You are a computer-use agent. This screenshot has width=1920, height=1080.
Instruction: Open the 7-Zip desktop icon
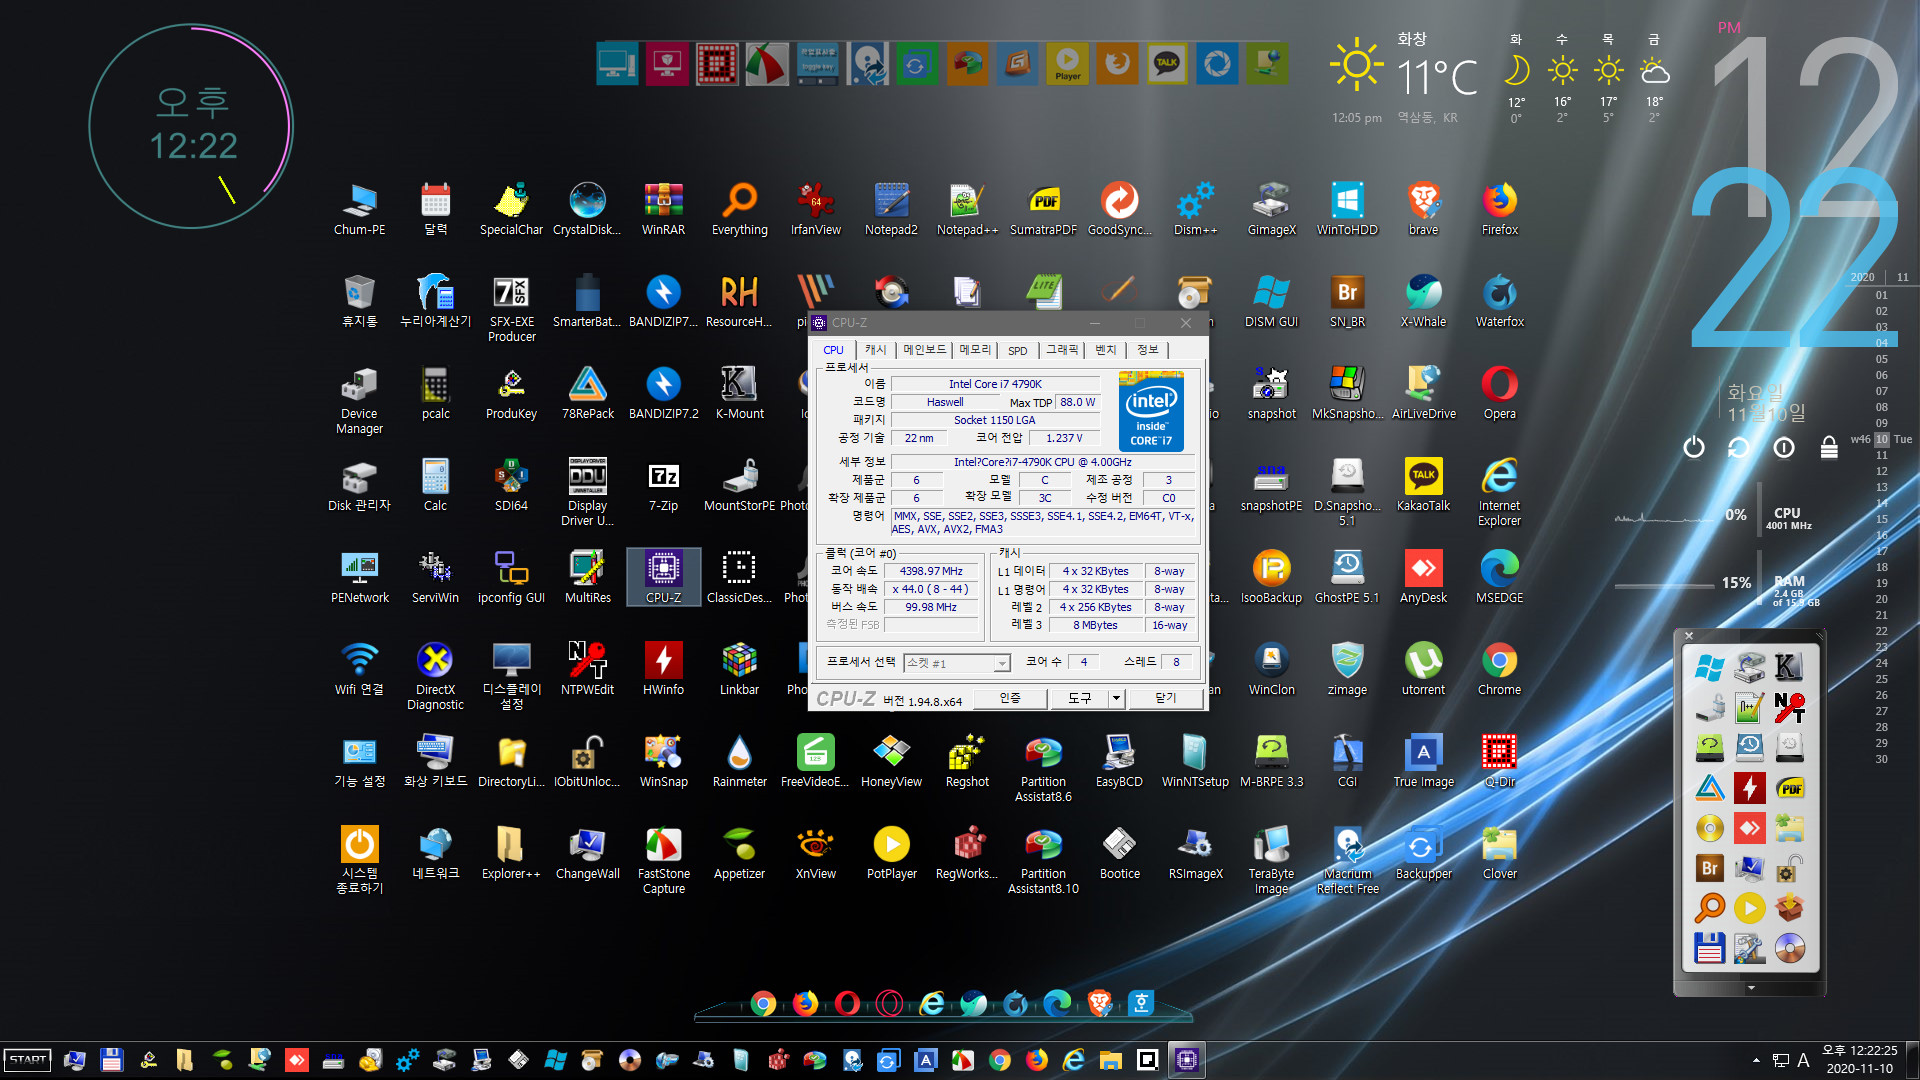tap(664, 484)
